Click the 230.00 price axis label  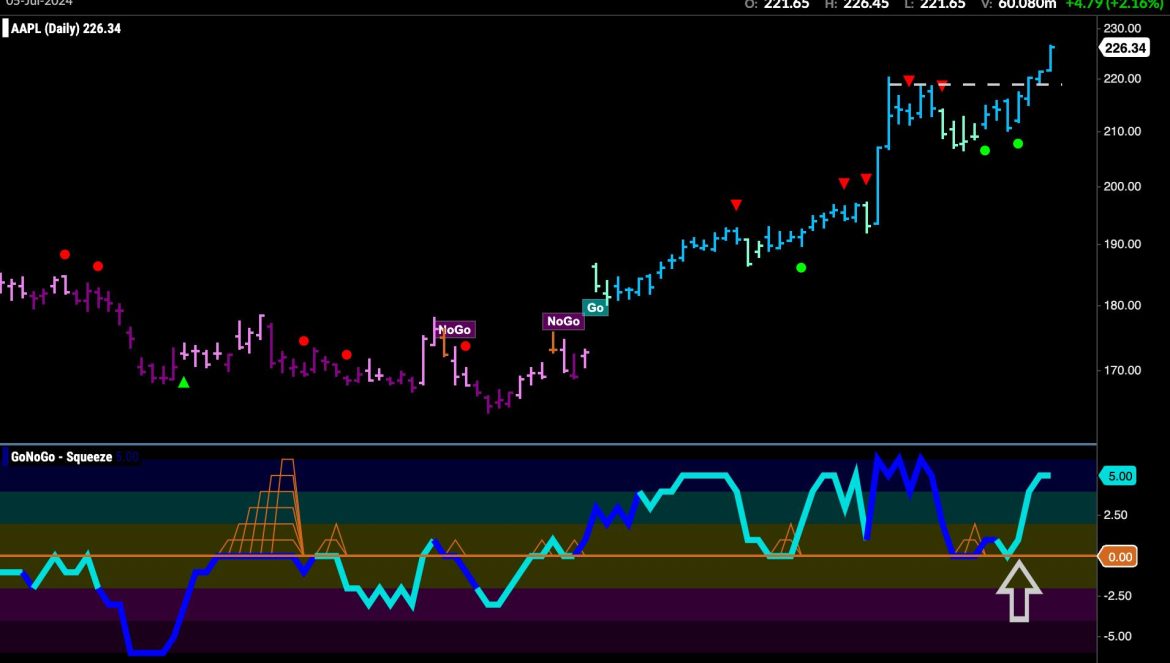click(1122, 28)
